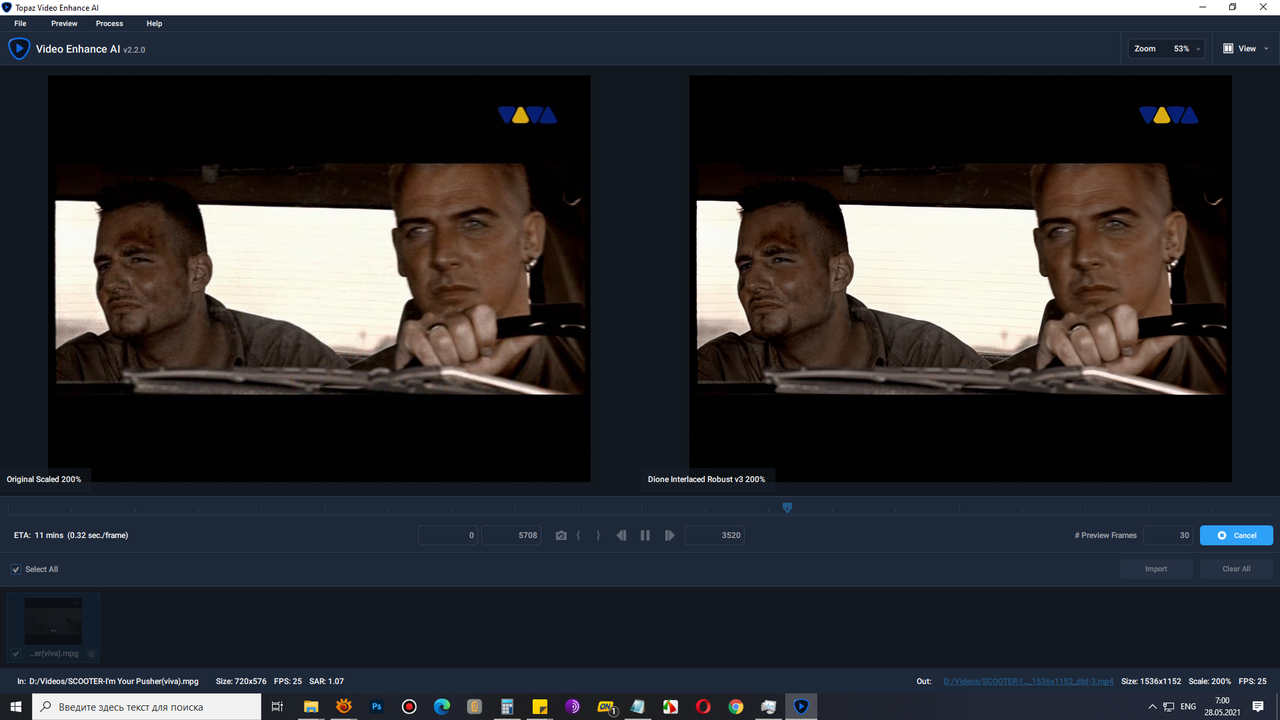This screenshot has height=720, width=1280.
Task: Open the Preview menu
Action: coord(64,23)
